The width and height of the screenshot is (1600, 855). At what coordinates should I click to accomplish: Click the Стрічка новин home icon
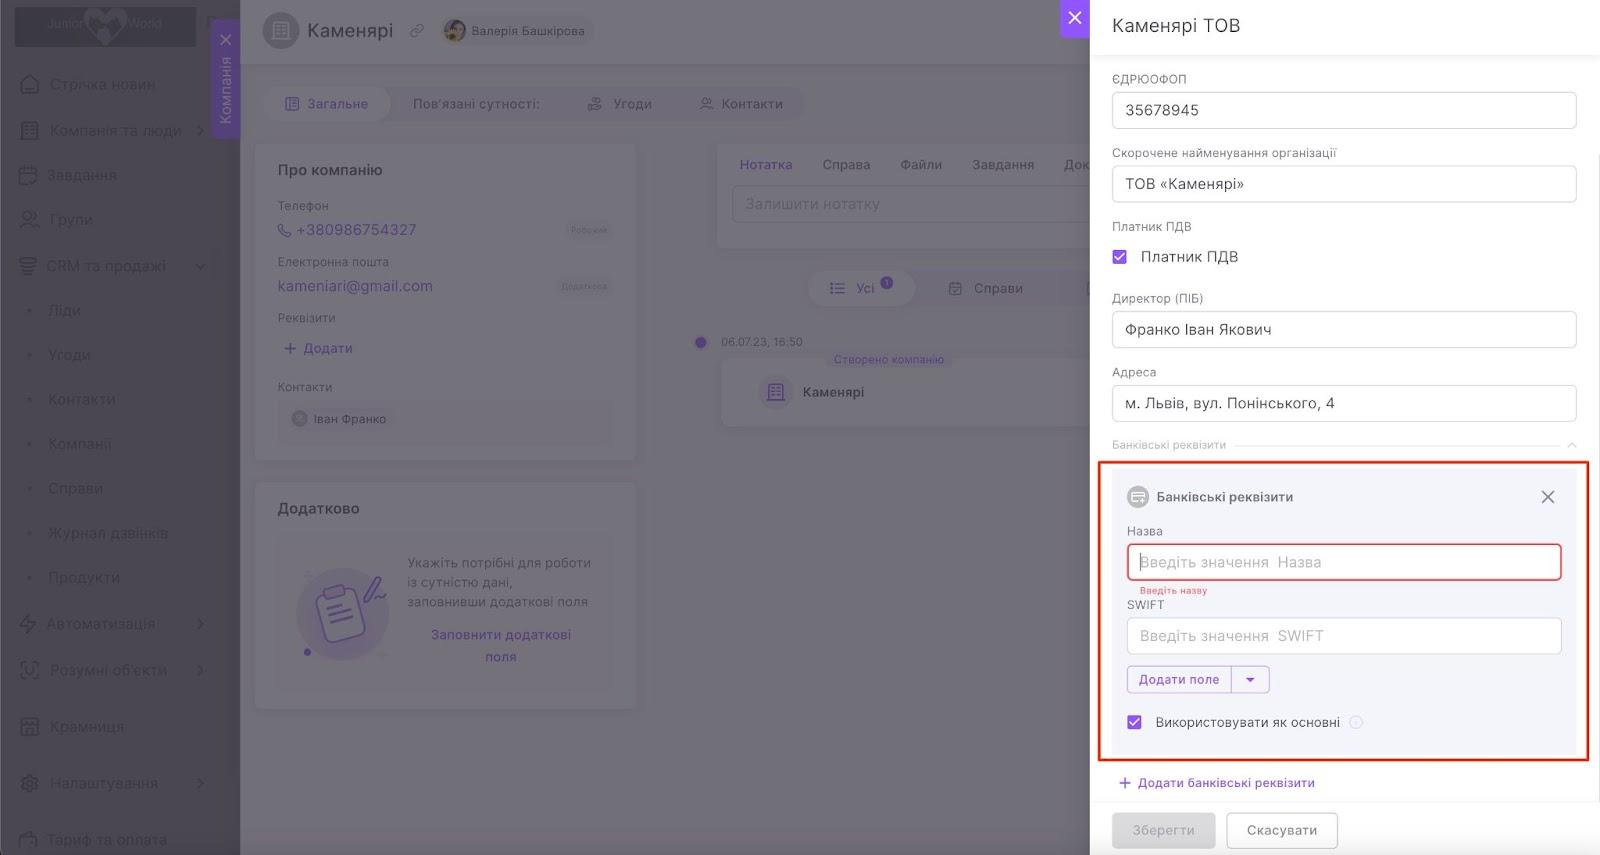30,84
